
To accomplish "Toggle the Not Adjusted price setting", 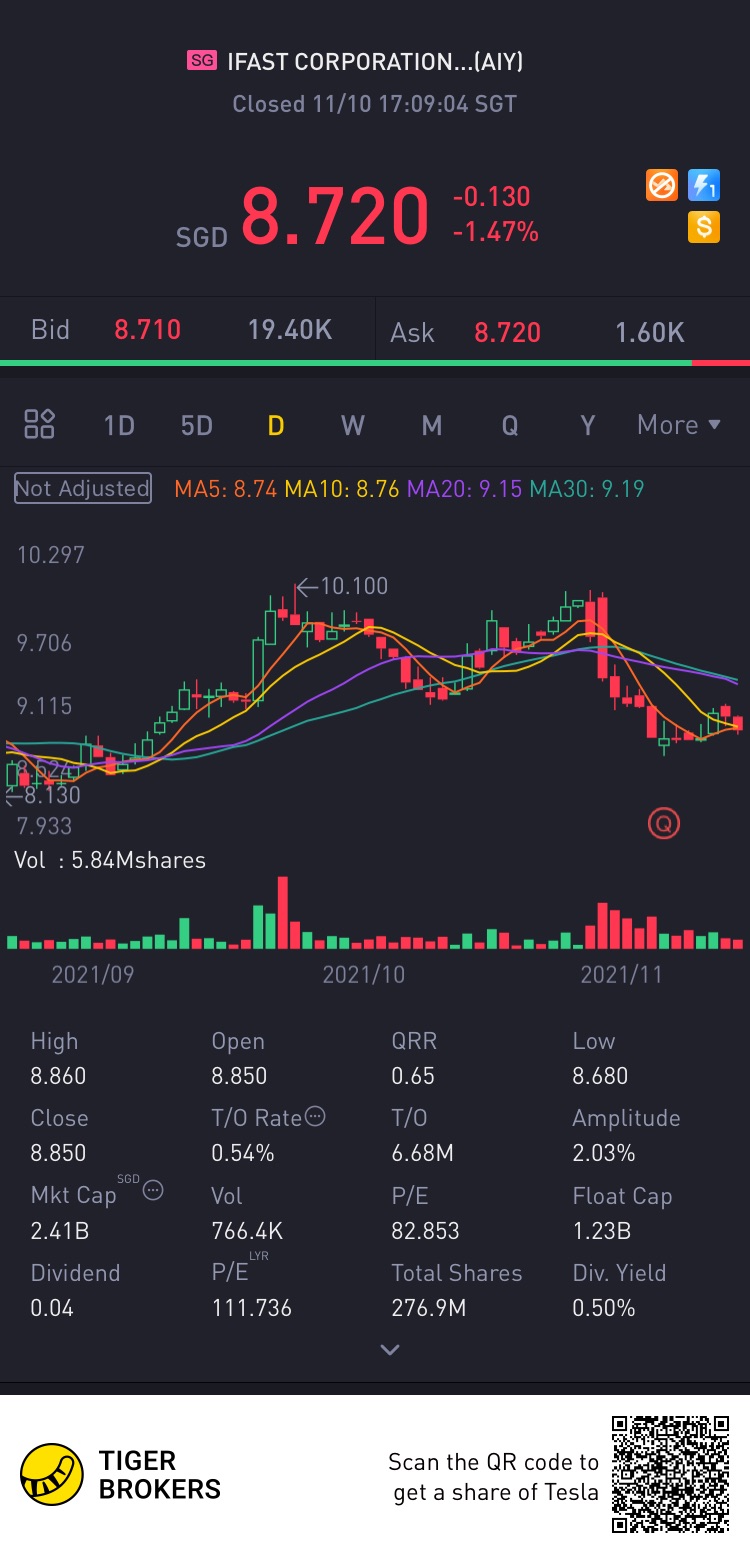I will [x=83, y=488].
